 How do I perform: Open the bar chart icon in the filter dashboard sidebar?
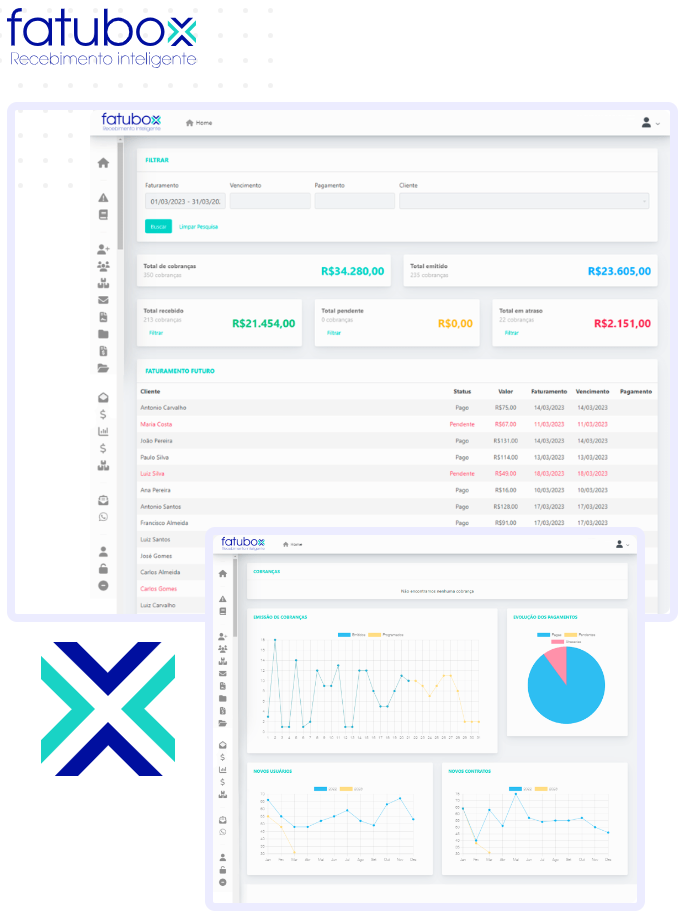(103, 431)
